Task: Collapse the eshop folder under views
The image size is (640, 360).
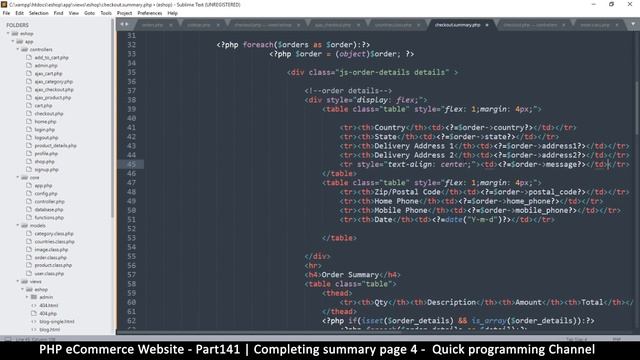Action: point(22,290)
